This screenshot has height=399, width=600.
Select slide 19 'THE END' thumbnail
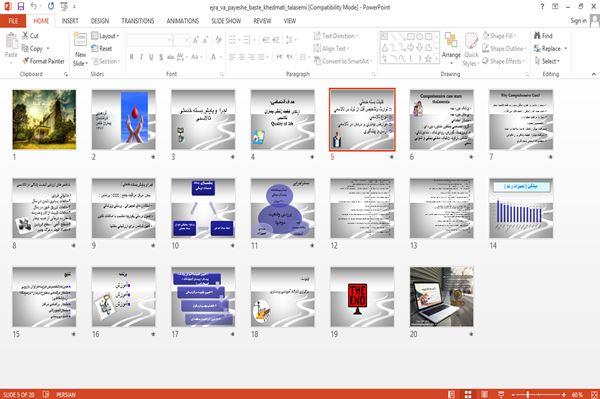tap(362, 297)
